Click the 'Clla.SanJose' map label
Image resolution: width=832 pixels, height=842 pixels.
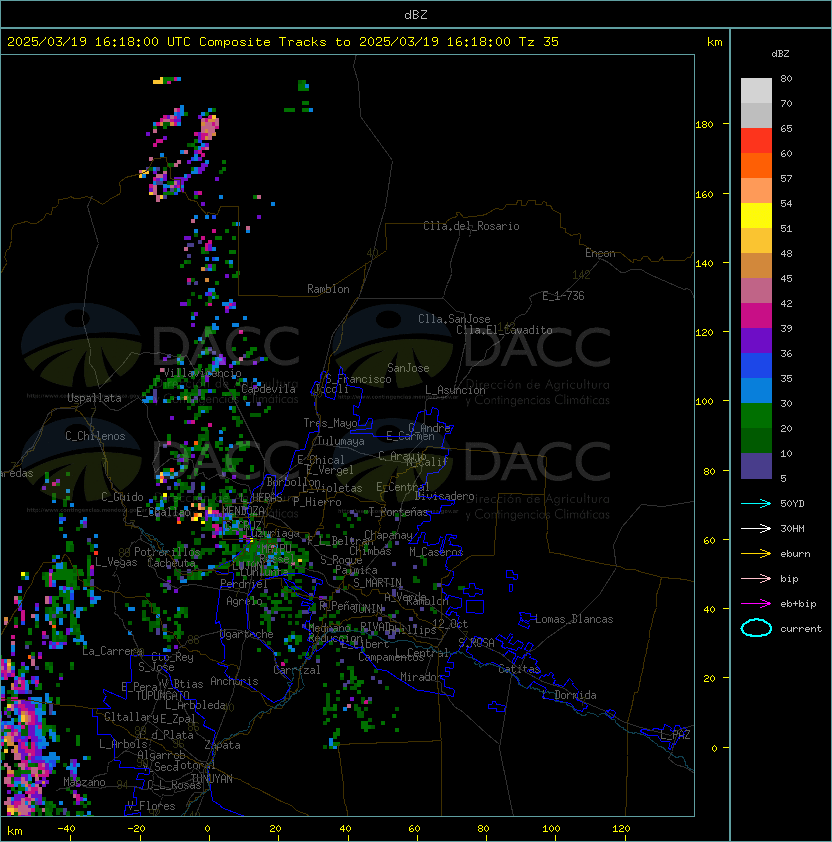pos(454,319)
